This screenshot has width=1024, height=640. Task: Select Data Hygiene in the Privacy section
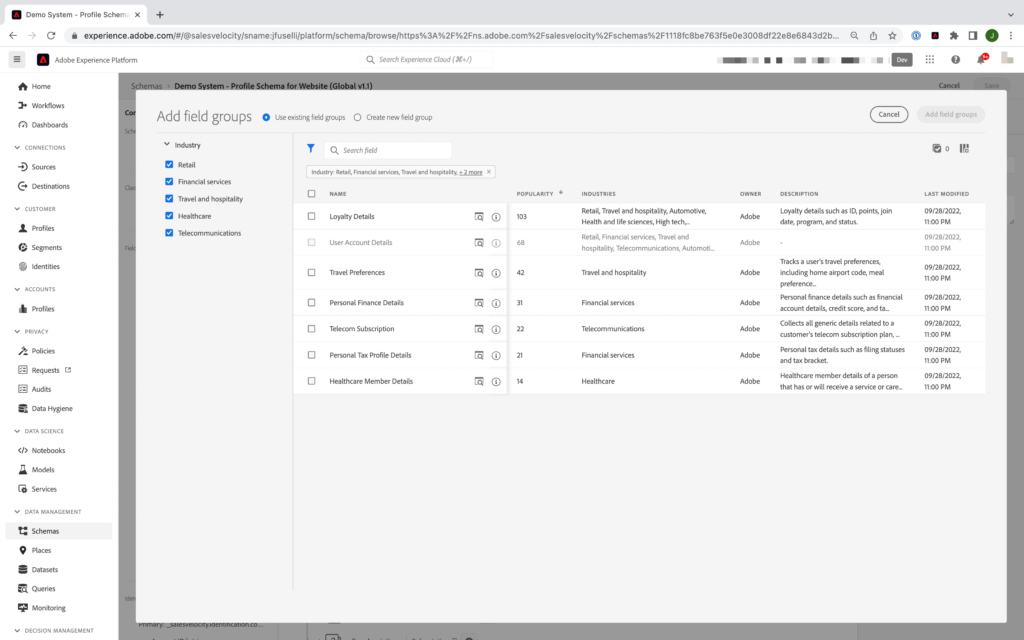52,408
